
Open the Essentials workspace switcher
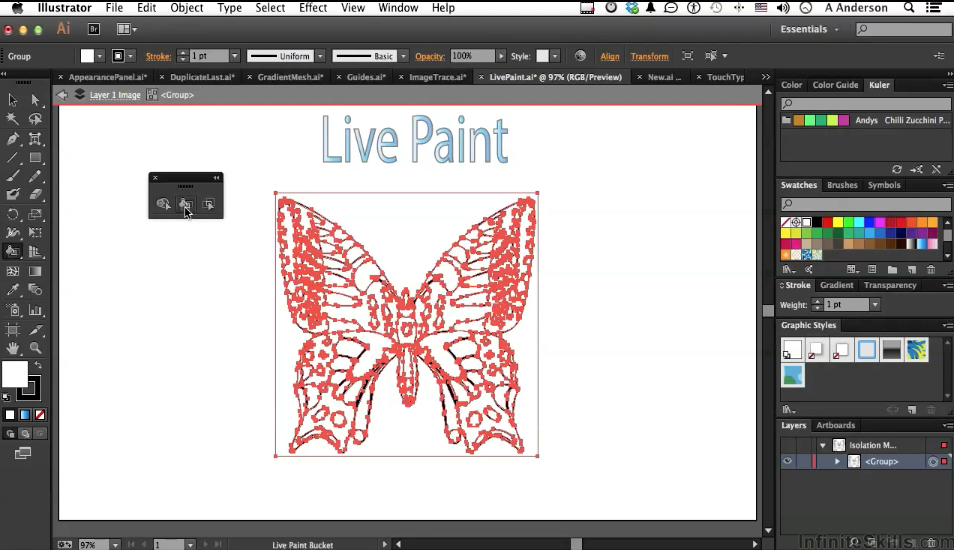coord(809,29)
